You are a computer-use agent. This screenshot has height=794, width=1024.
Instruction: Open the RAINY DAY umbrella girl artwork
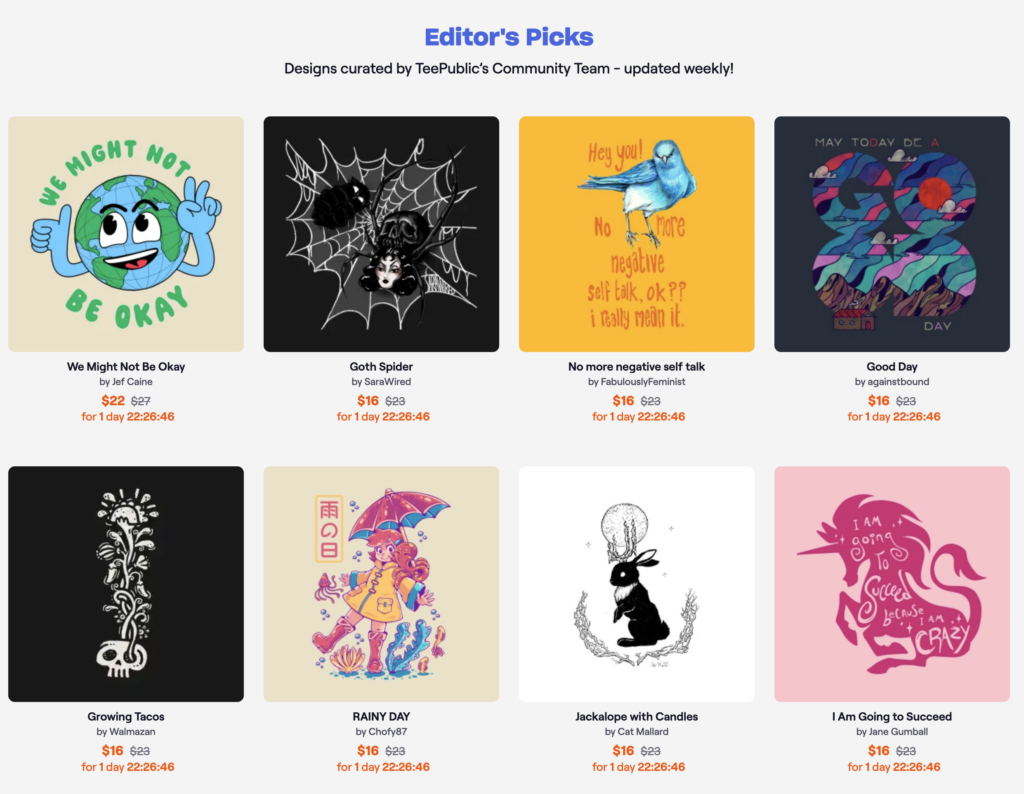pyautogui.click(x=381, y=584)
